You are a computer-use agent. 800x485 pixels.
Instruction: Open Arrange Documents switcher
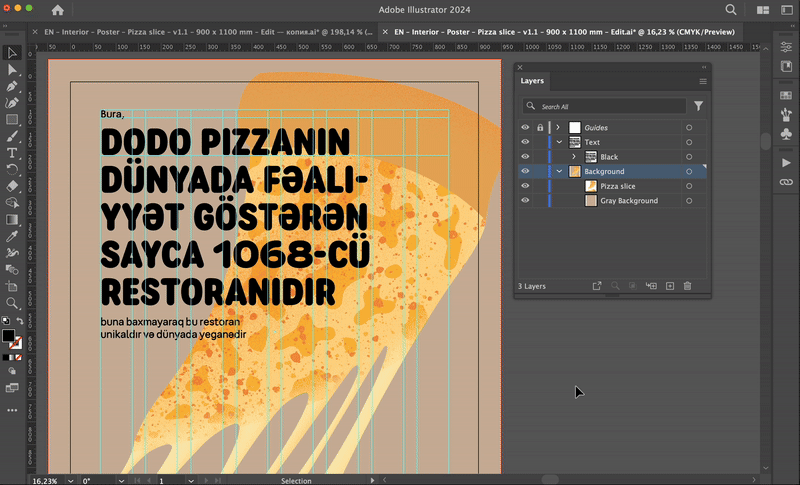click(763, 10)
